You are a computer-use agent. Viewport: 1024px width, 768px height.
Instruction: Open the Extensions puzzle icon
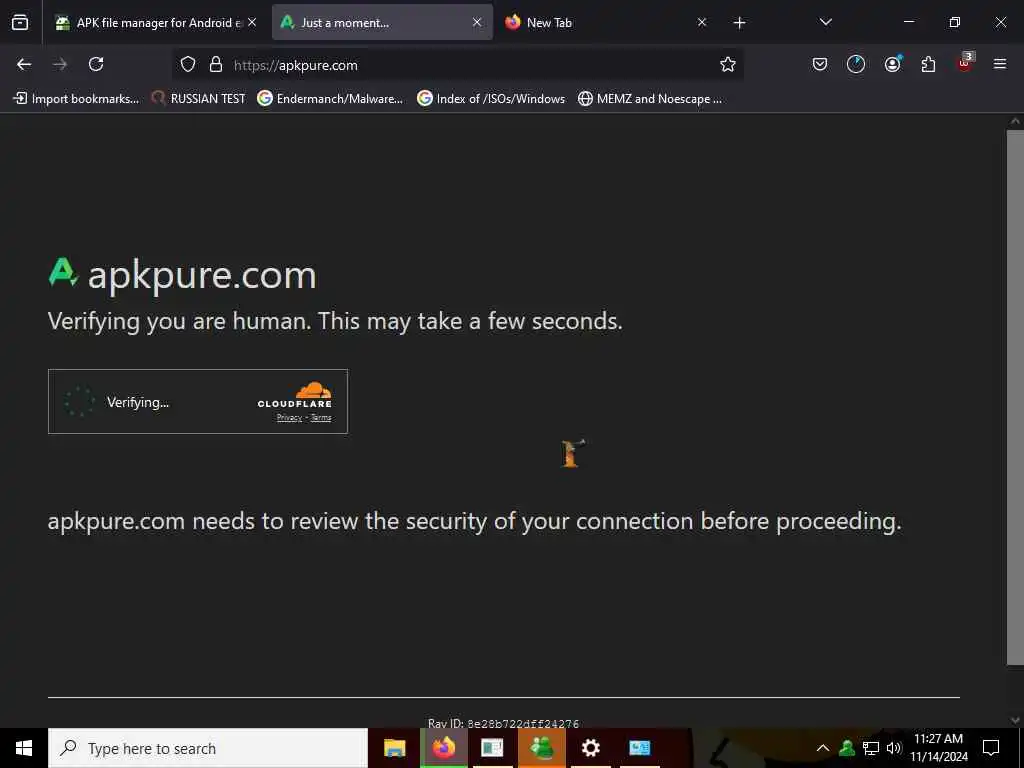pos(928,64)
